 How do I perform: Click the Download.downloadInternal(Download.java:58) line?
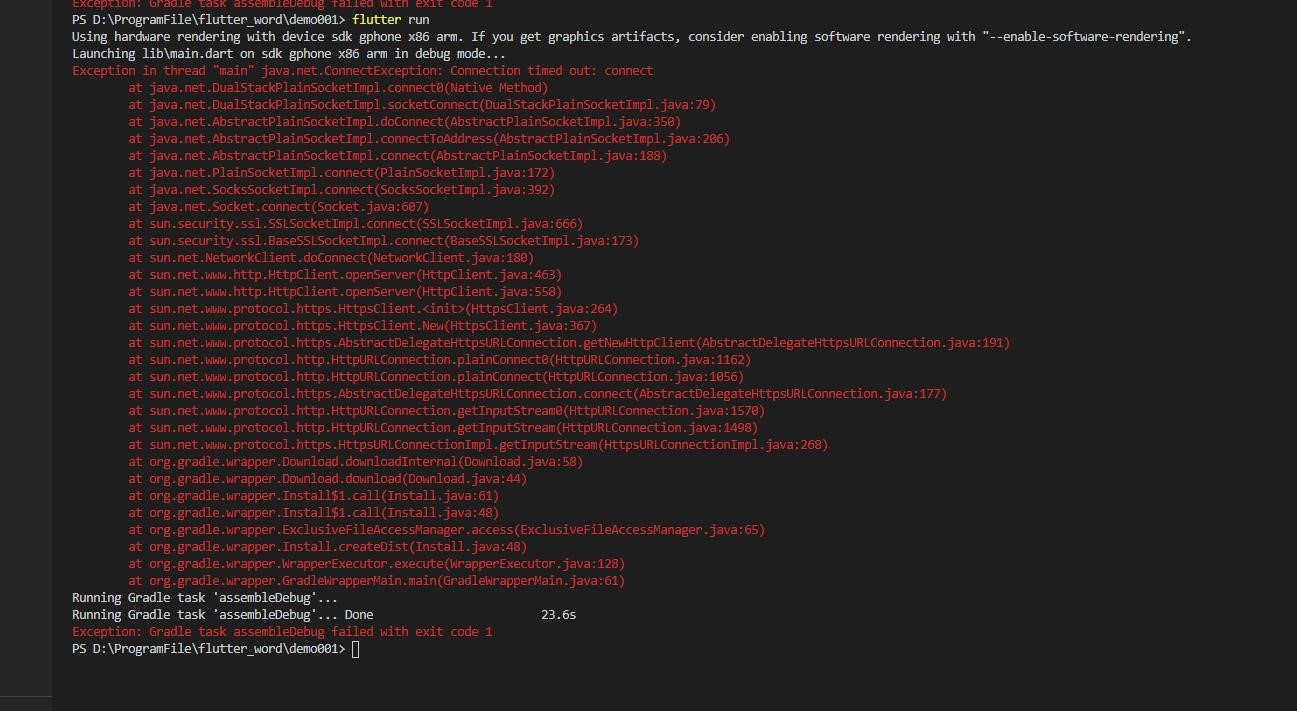(x=355, y=462)
